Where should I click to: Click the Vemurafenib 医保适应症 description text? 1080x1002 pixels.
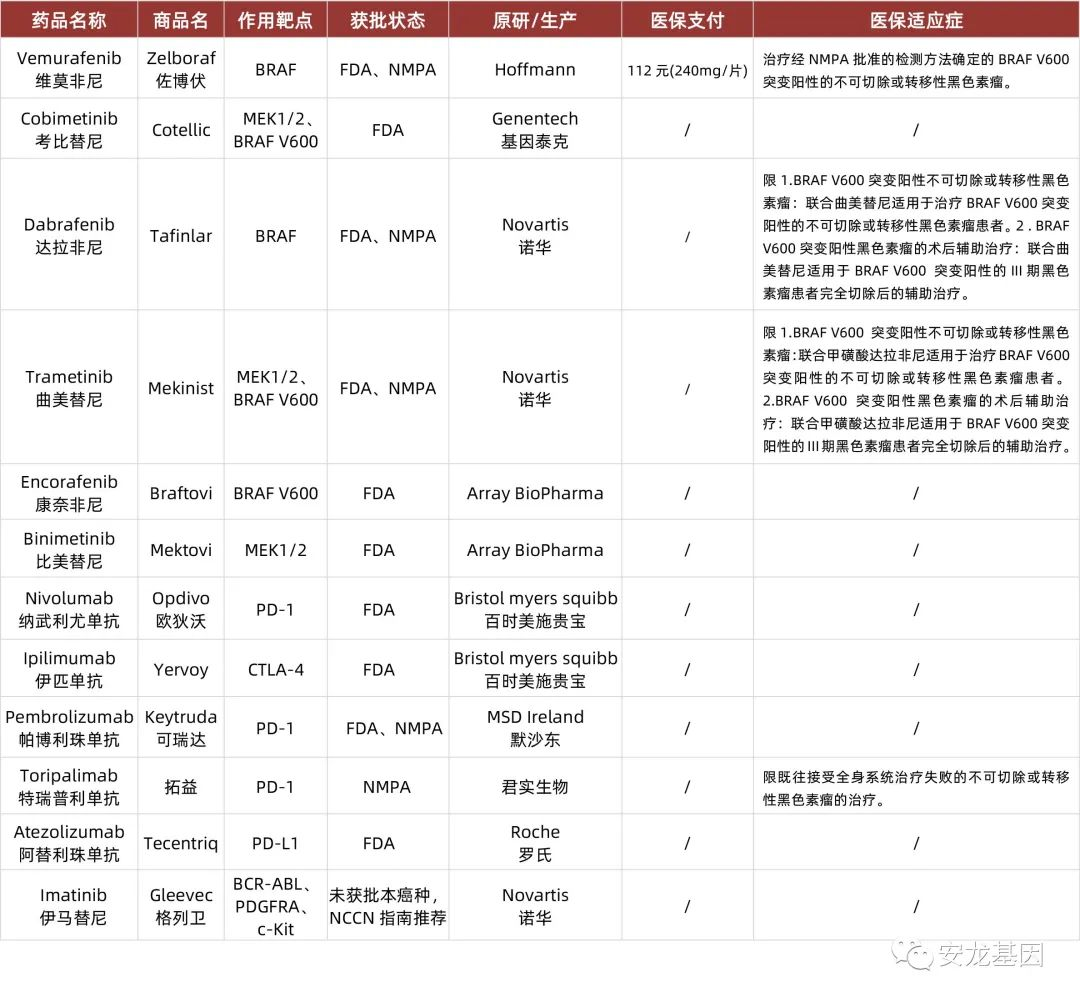916,70
